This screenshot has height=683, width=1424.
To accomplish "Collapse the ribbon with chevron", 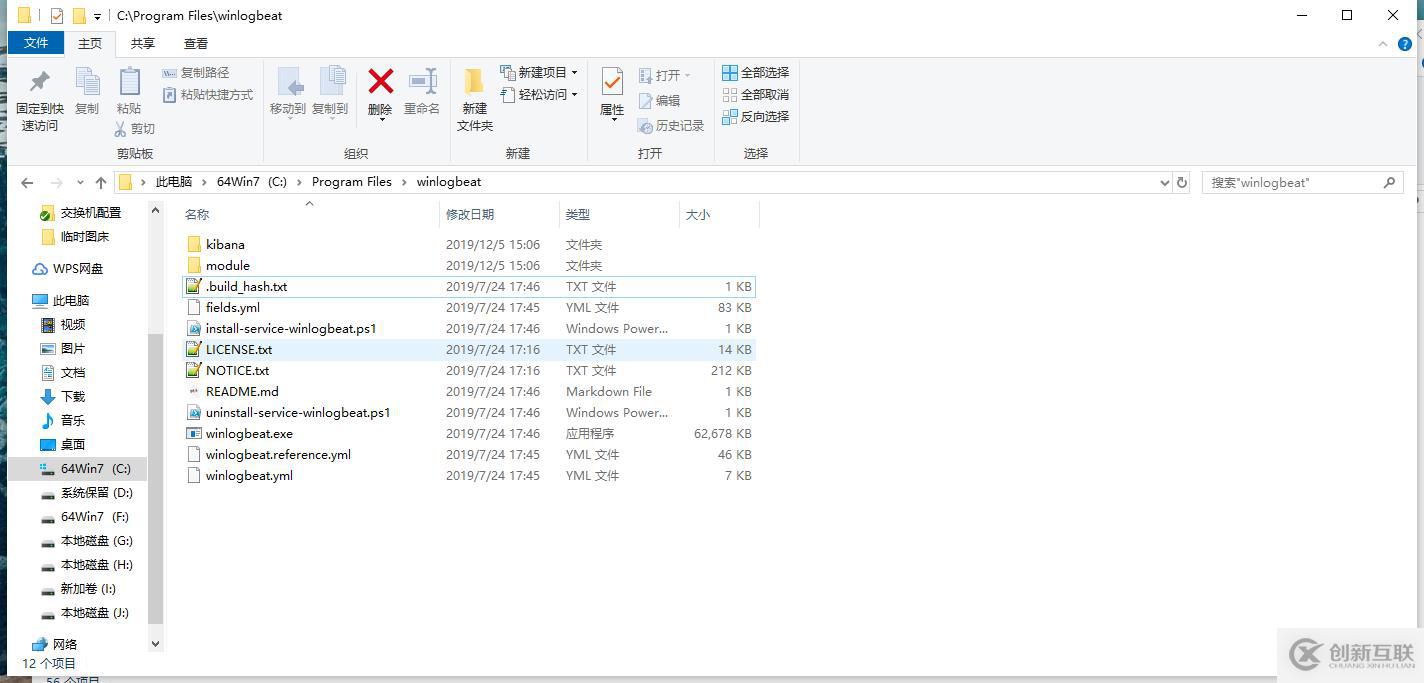I will coord(1384,44).
